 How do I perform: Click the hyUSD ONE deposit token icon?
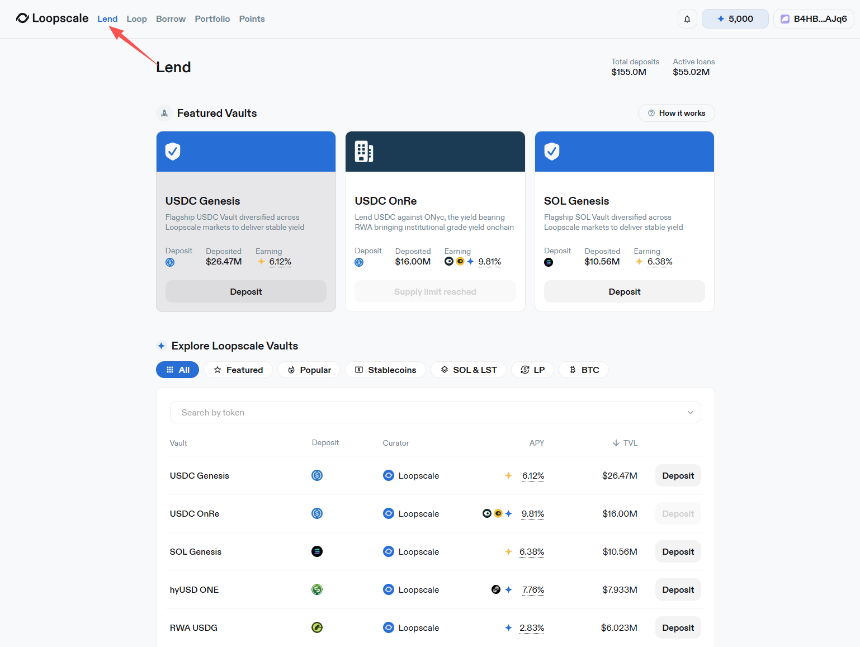click(x=317, y=590)
